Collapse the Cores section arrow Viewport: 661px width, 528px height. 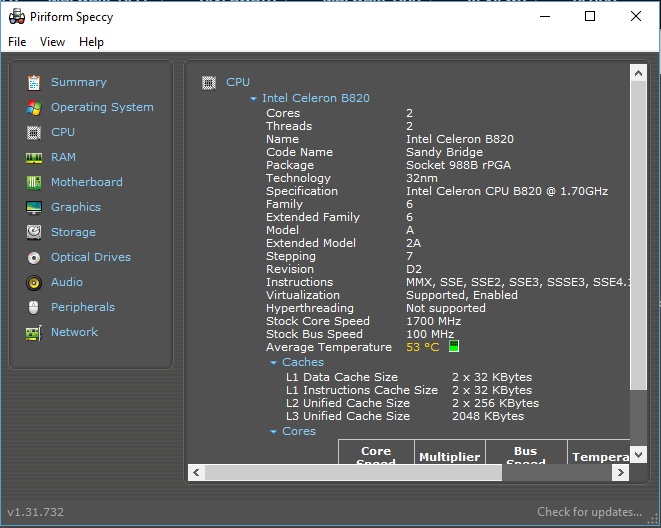(x=274, y=432)
